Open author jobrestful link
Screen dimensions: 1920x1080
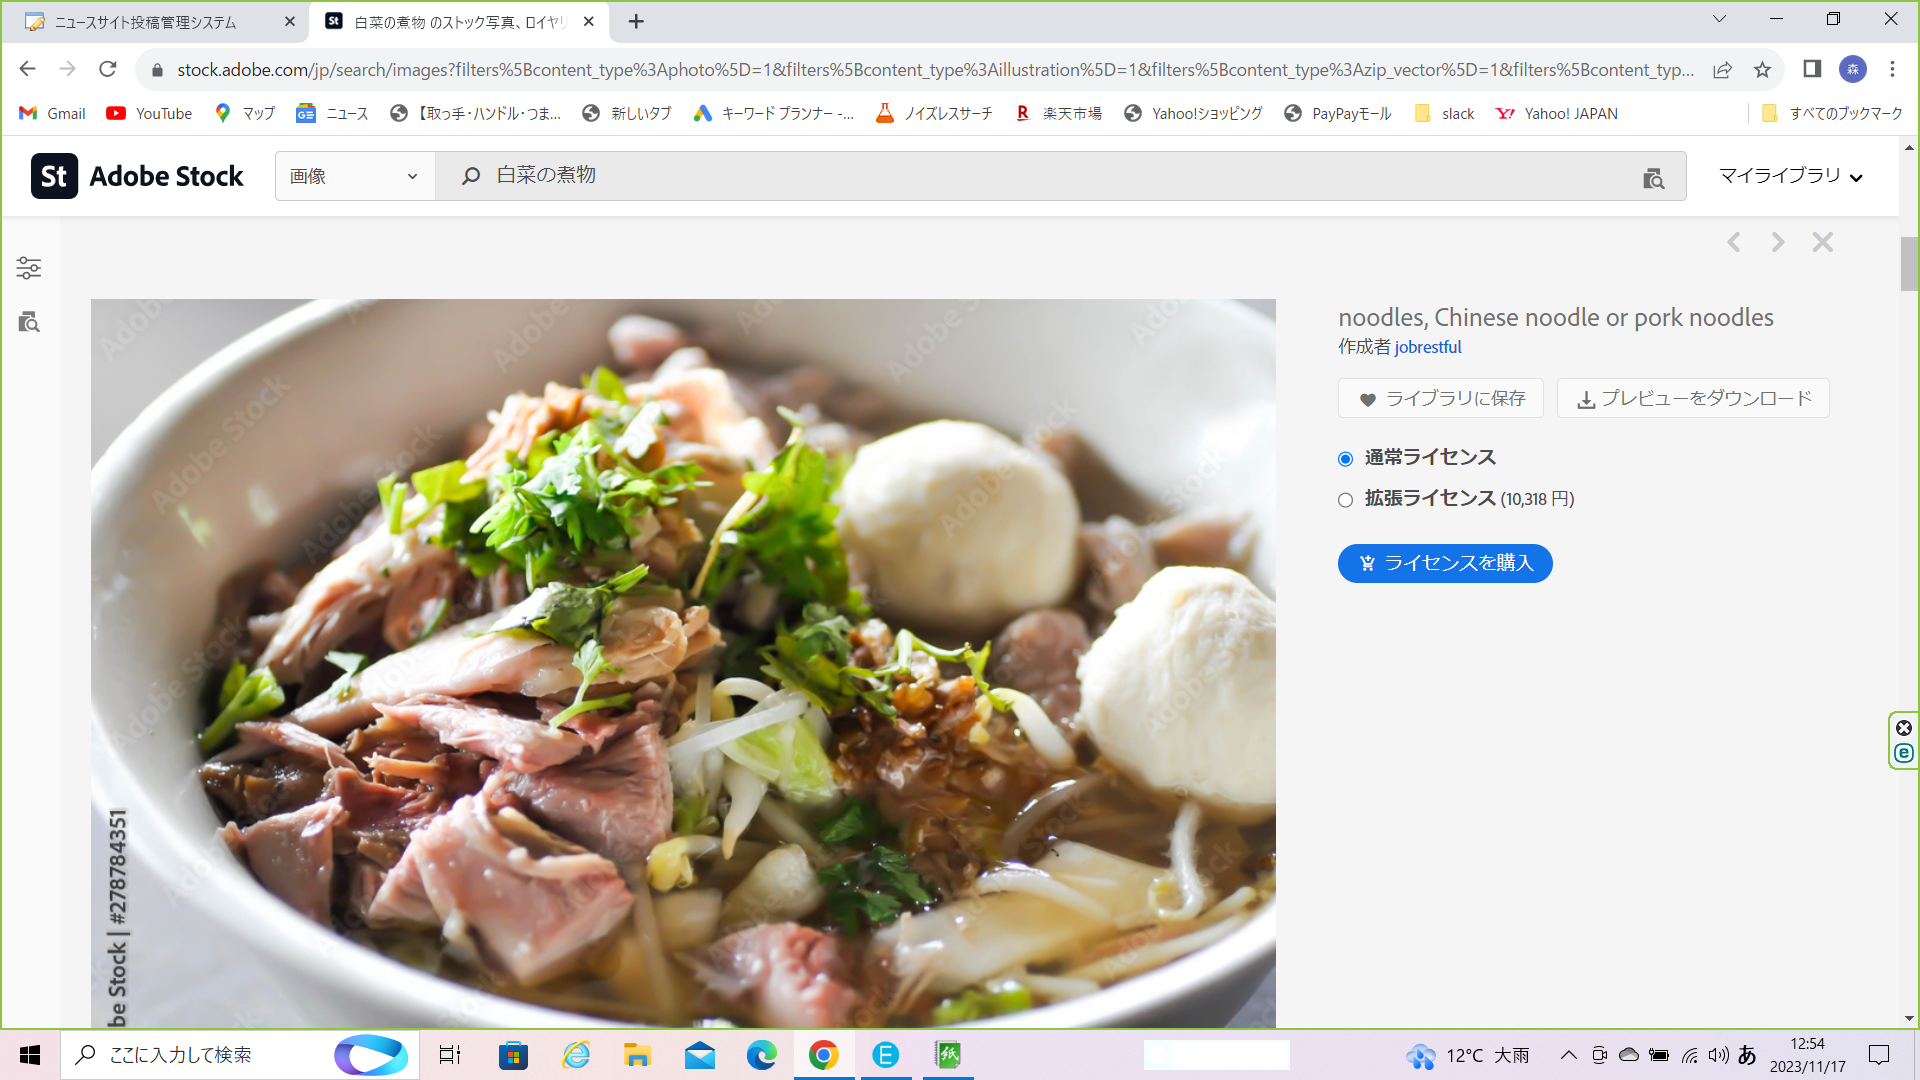coord(1428,347)
